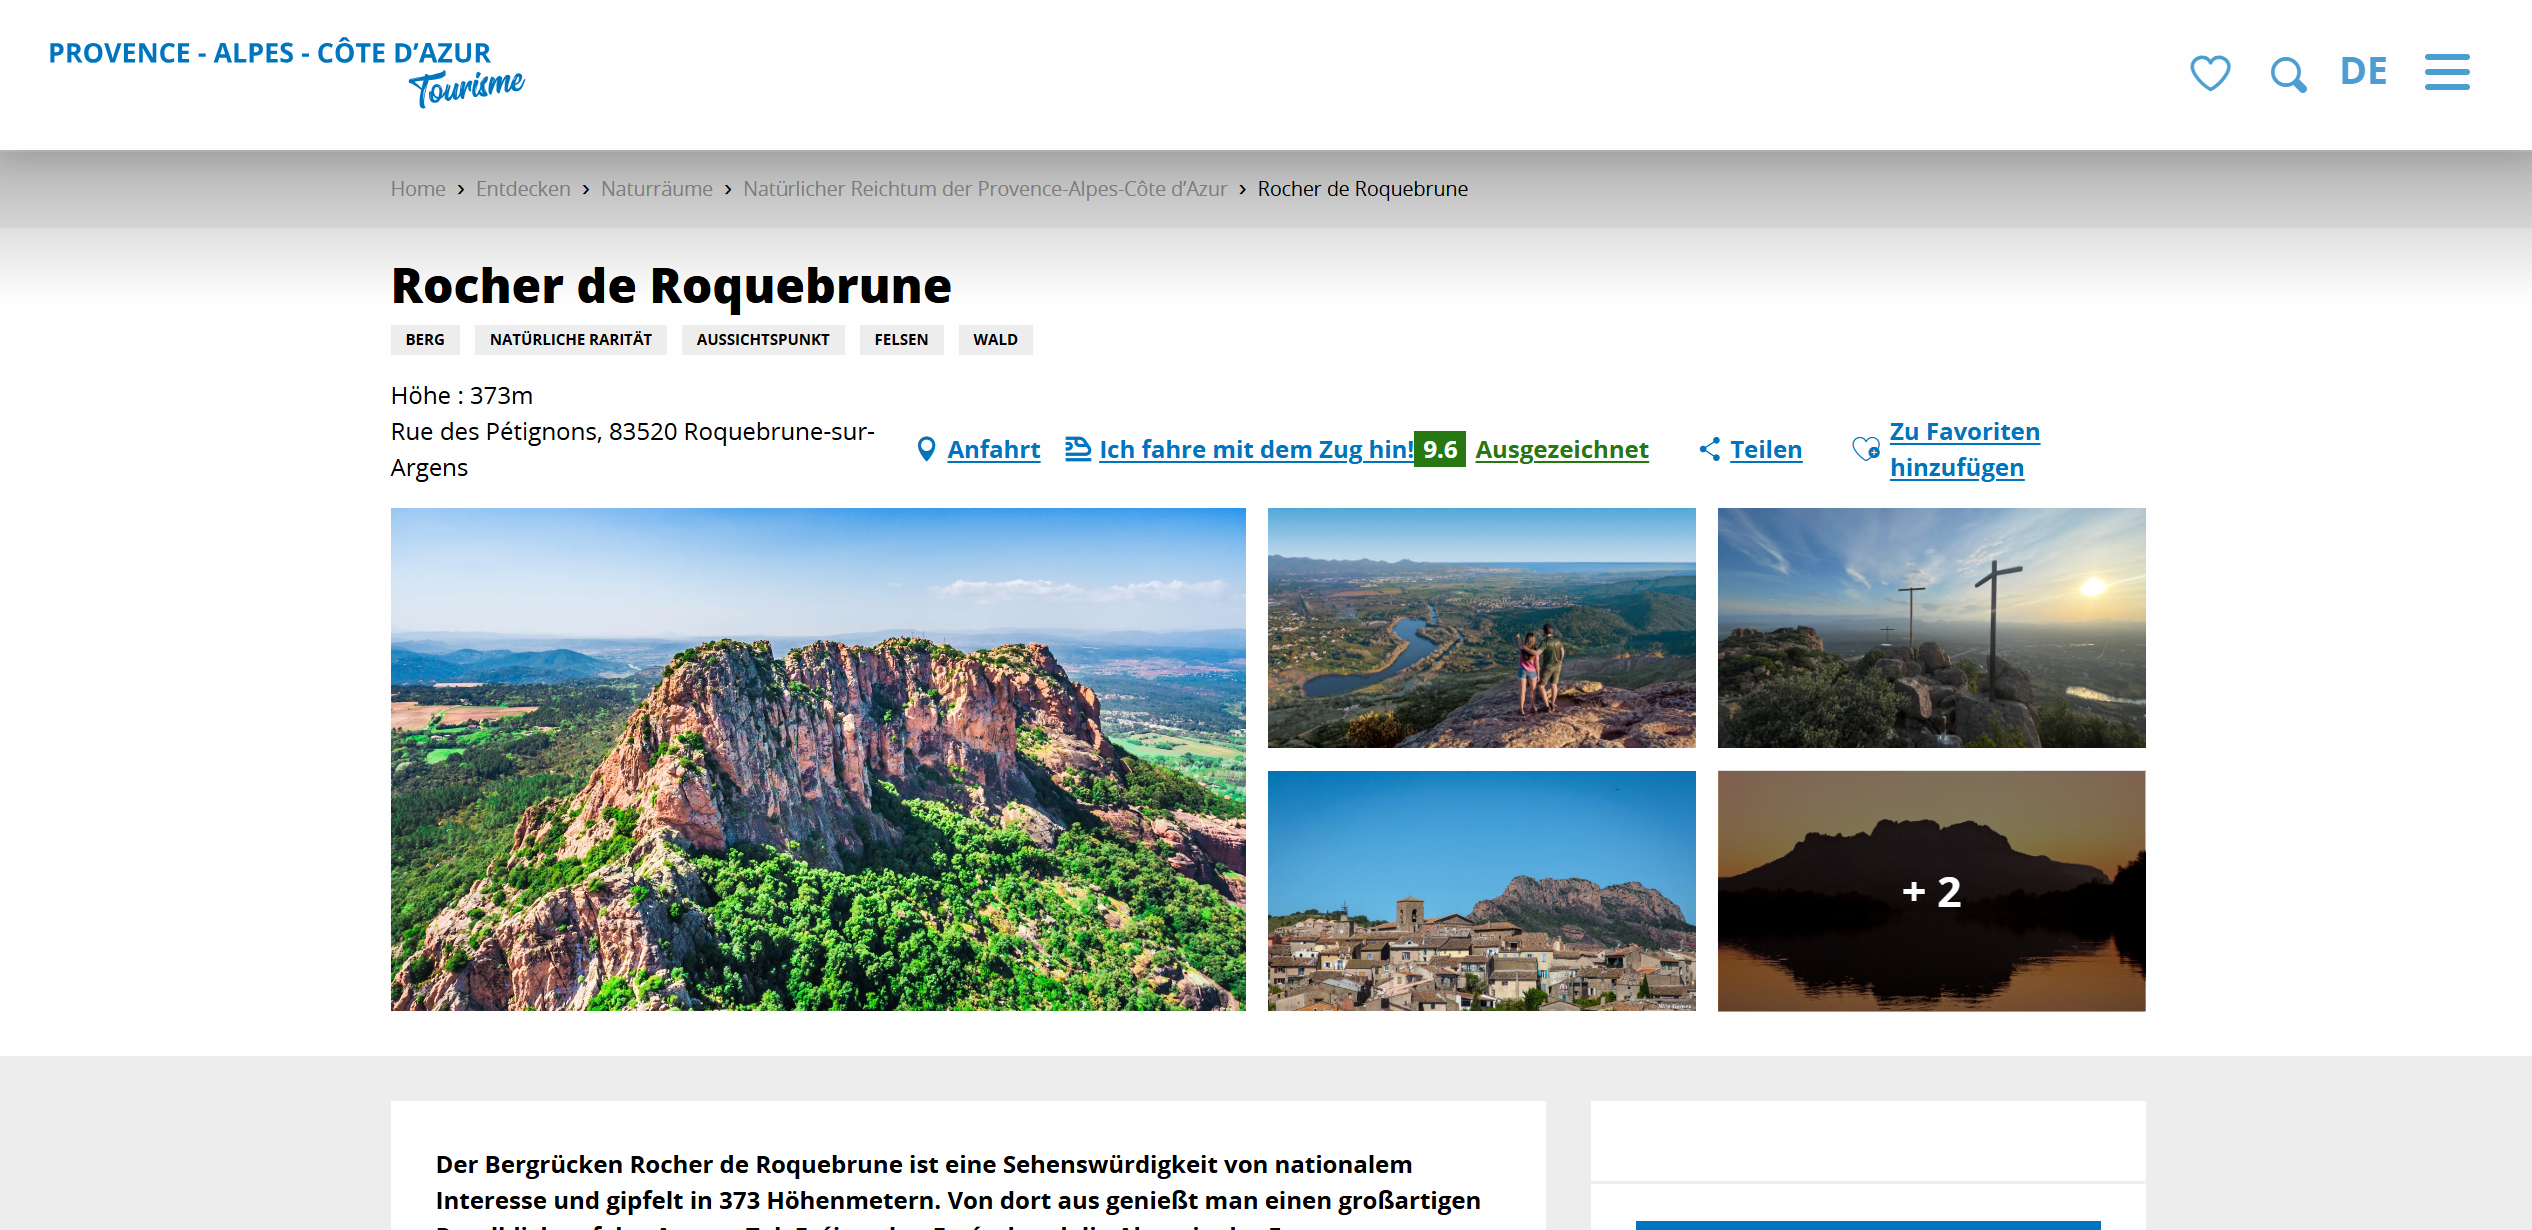
Task: Expand gallery with the +2 photo tile
Action: [1931, 890]
